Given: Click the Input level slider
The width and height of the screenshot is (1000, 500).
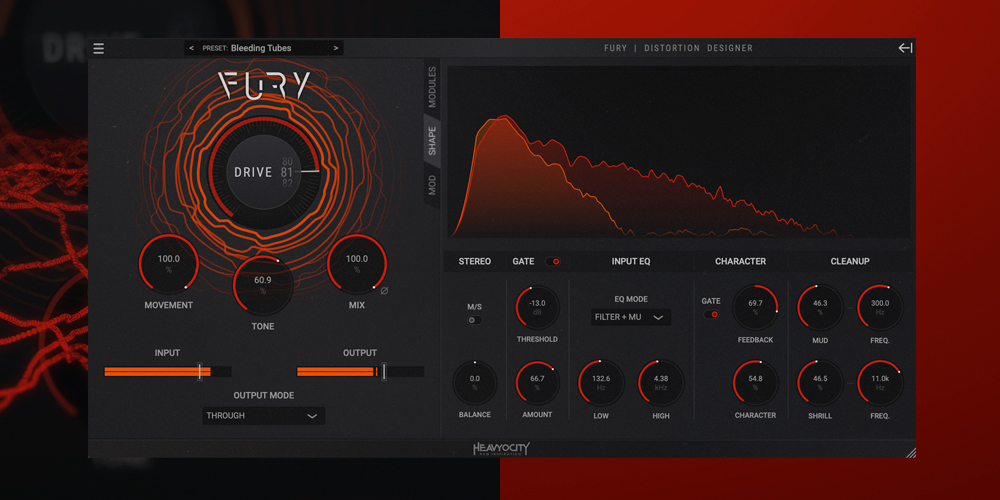Looking at the screenshot, I should pyautogui.click(x=168, y=371).
